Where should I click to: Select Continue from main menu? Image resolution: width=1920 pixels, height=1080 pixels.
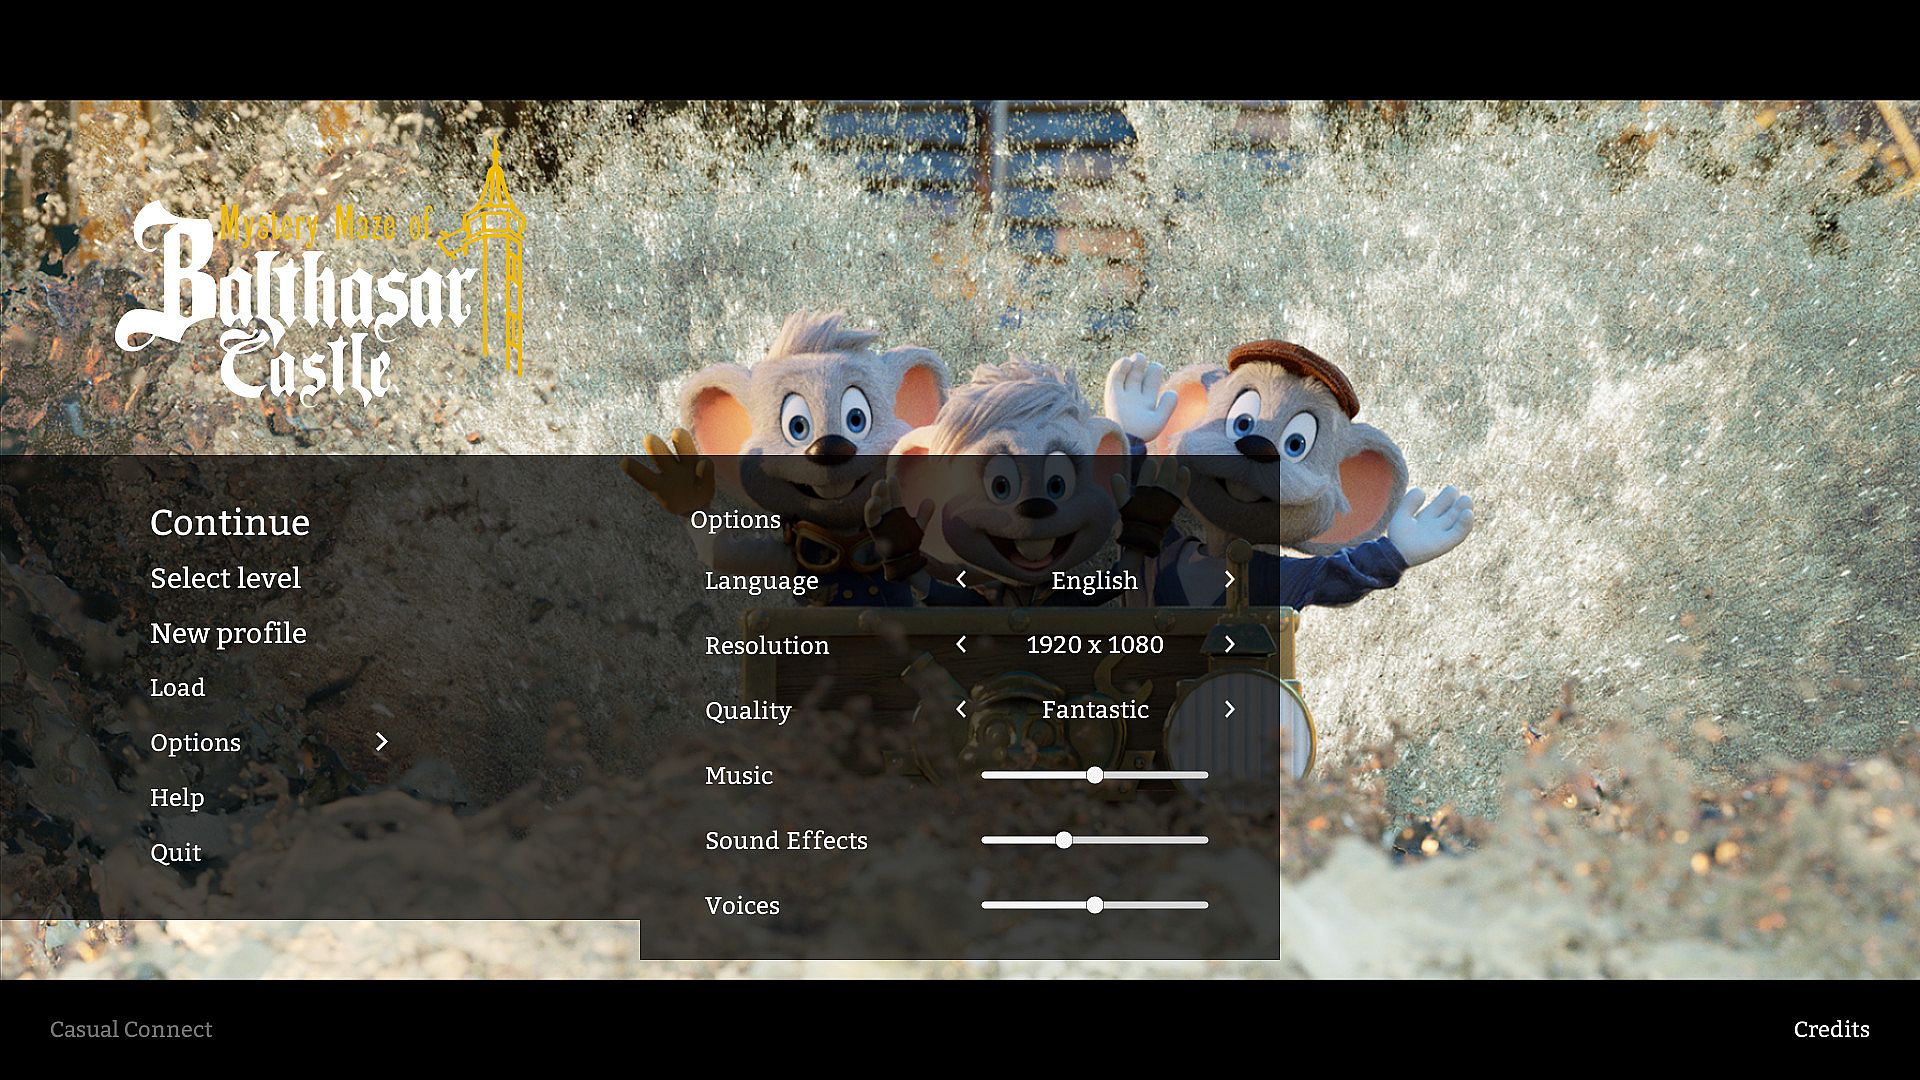coord(230,522)
